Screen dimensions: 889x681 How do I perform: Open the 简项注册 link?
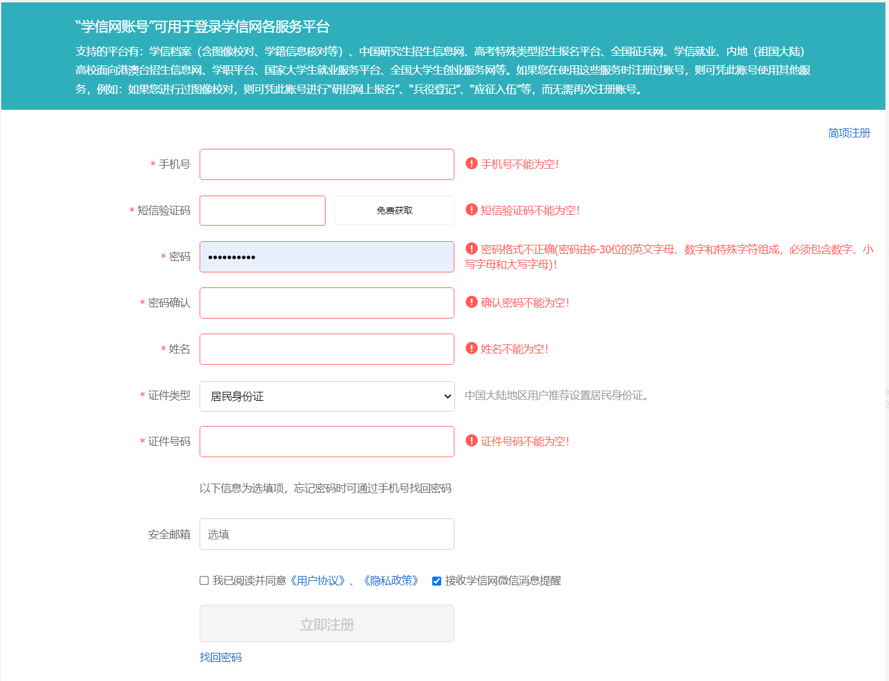(x=848, y=133)
